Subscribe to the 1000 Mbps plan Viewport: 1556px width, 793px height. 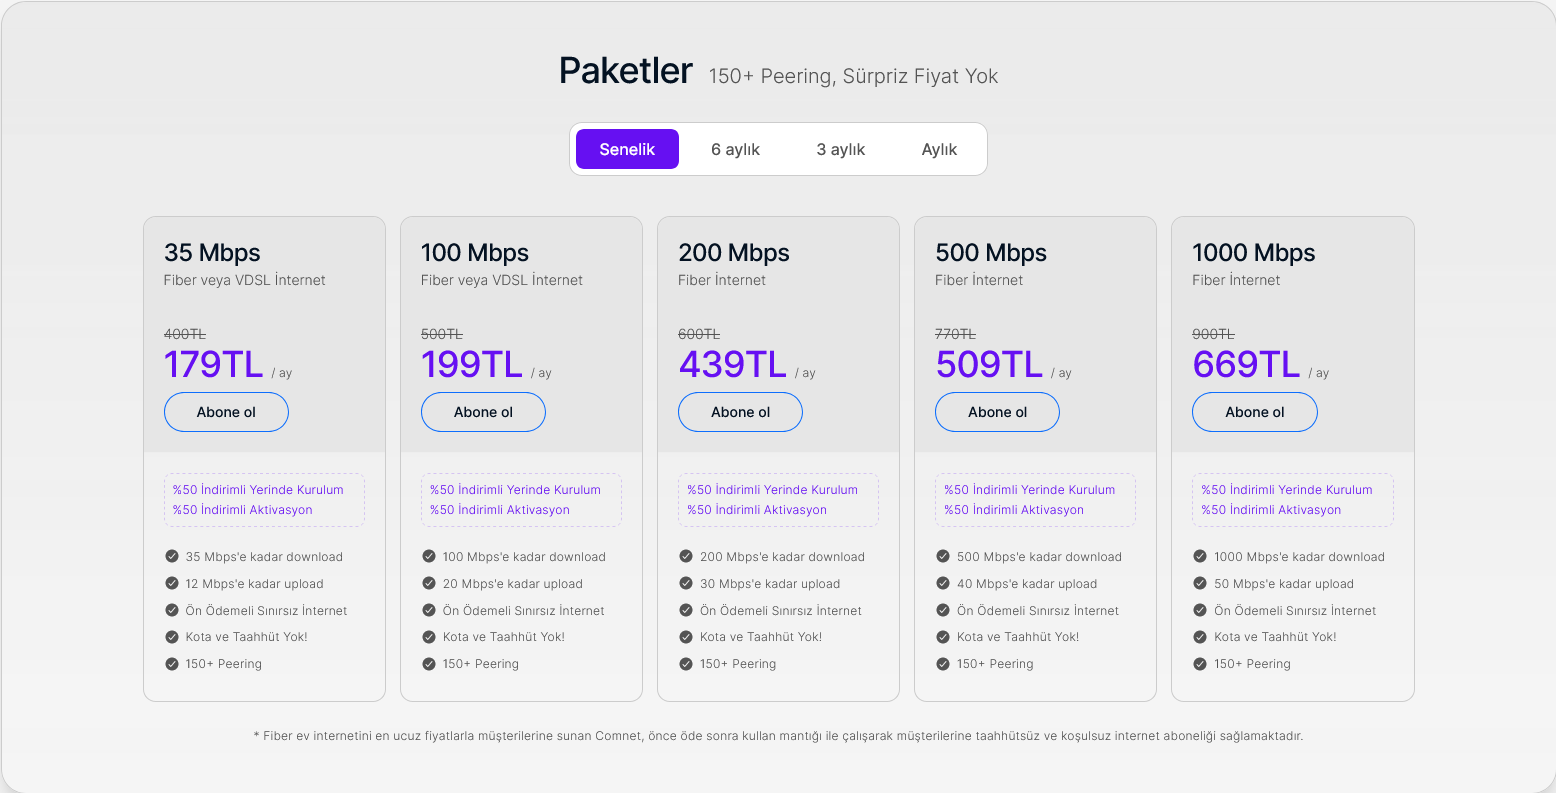[x=1254, y=412]
